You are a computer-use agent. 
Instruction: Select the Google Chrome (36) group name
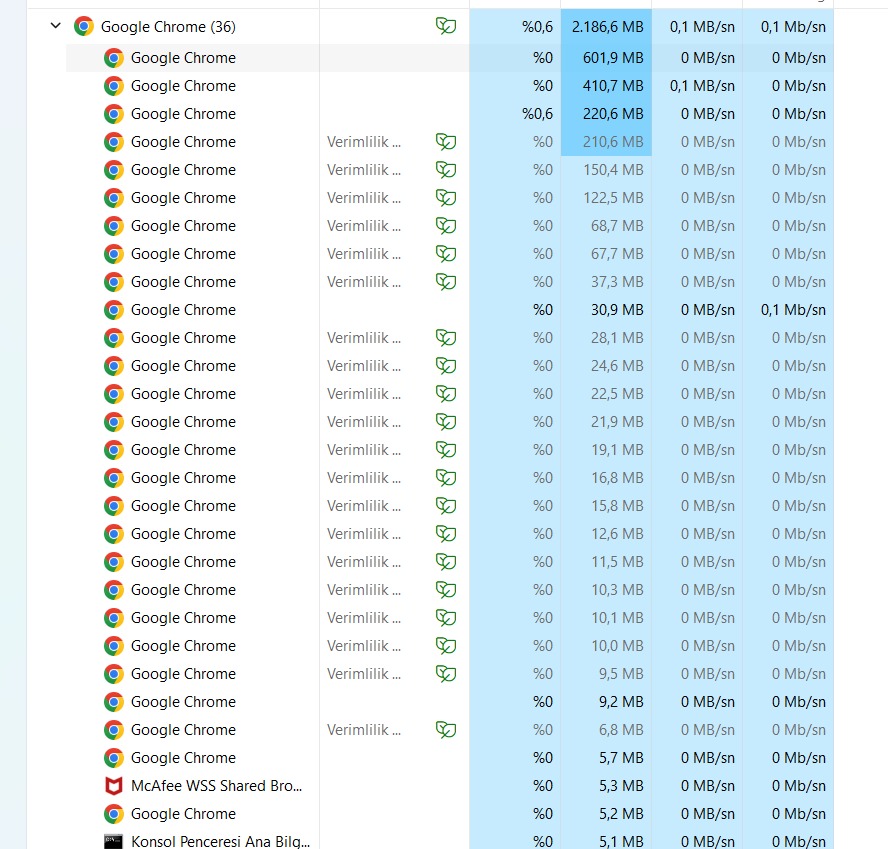(168, 27)
